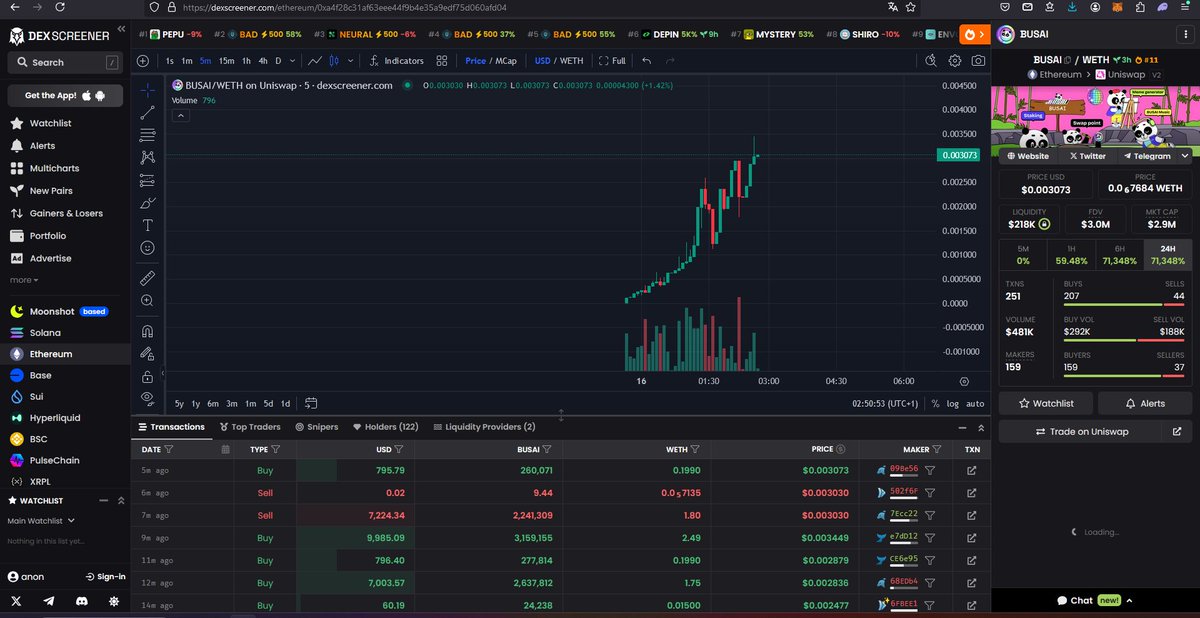Select the Transactions tab

[x=171, y=427]
